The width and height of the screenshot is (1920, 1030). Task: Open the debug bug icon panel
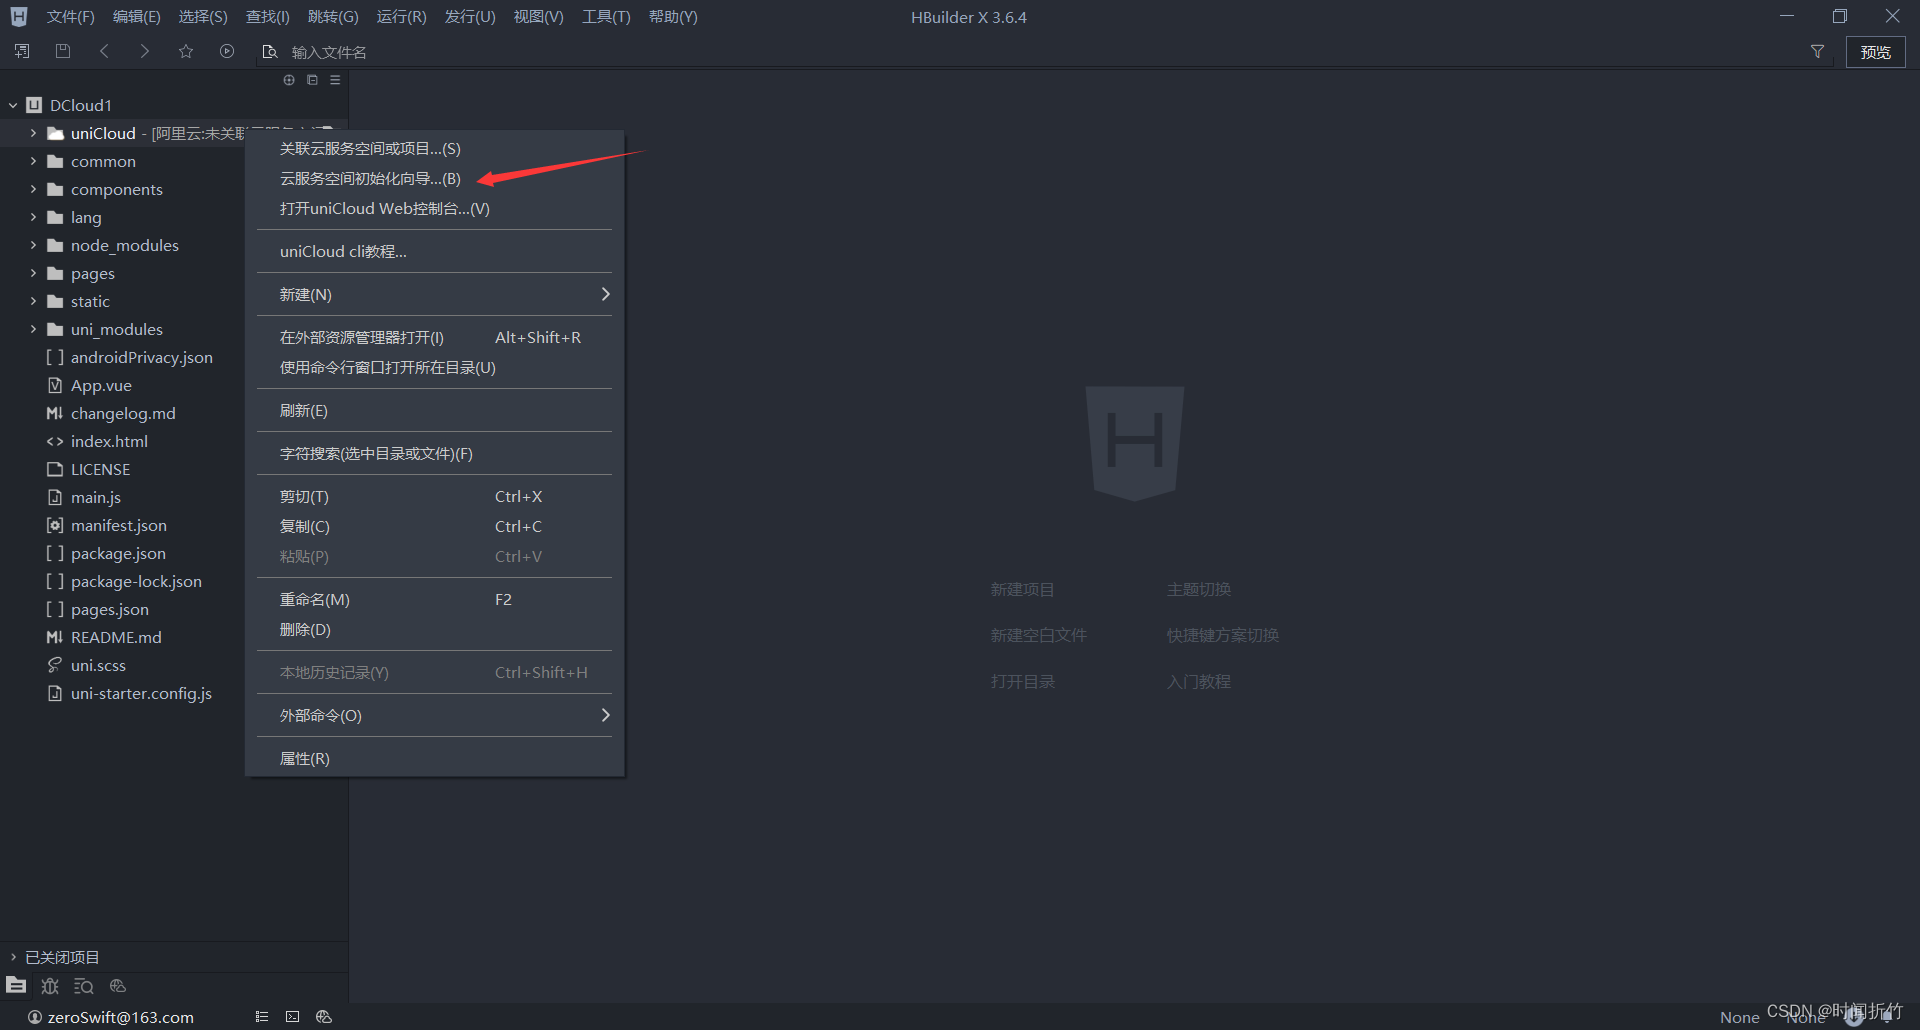pos(50,986)
